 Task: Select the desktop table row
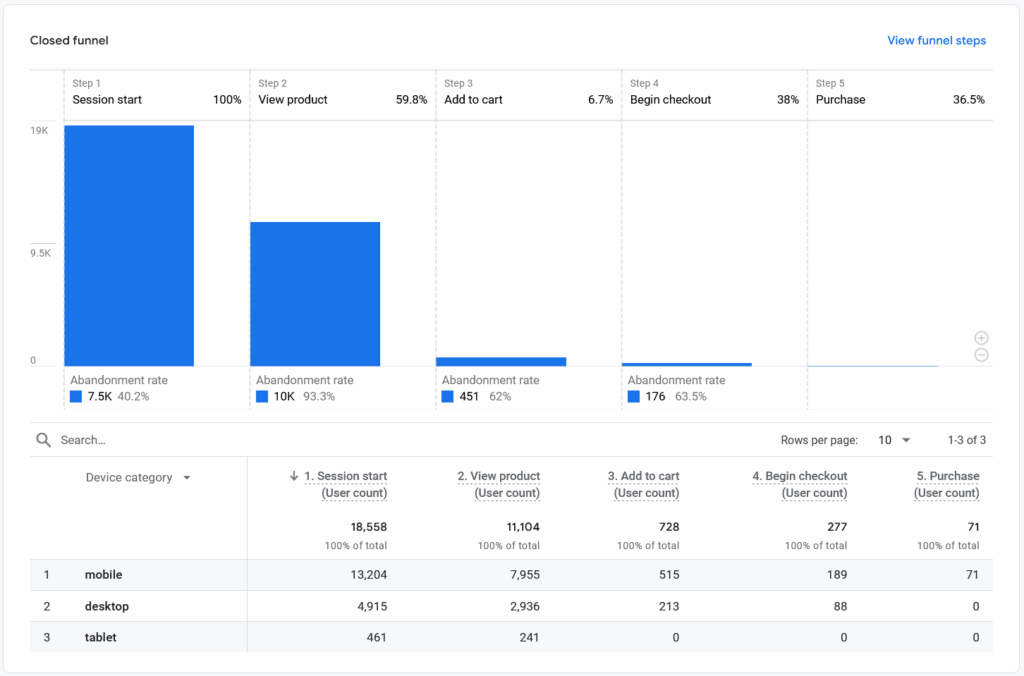106,606
